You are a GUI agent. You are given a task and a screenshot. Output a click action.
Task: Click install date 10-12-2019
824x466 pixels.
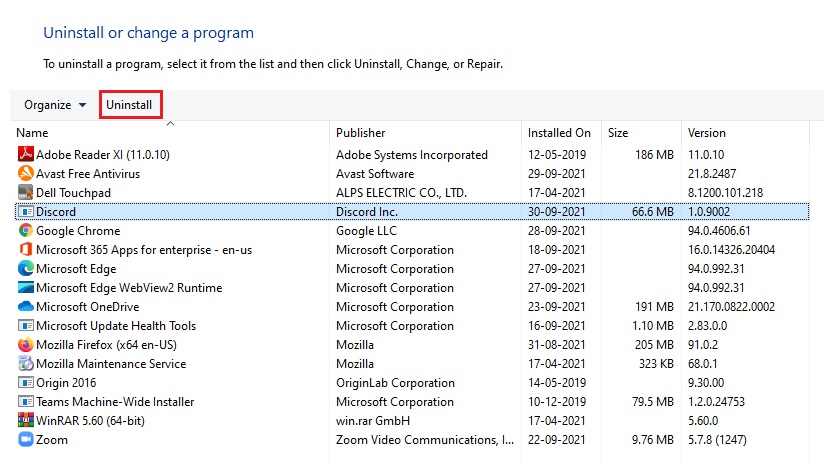(x=557, y=401)
